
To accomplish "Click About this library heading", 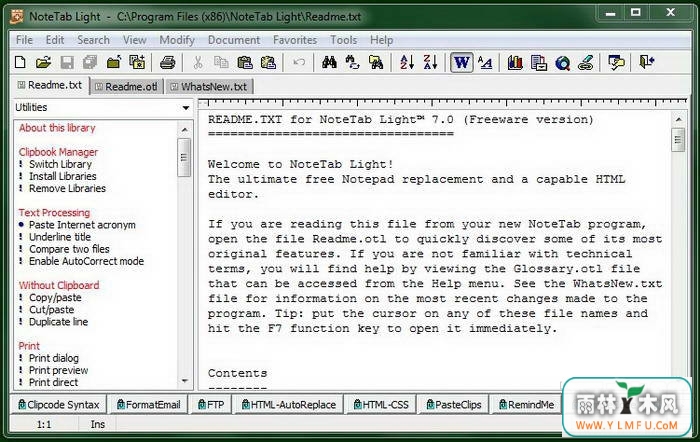I will tap(57, 128).
